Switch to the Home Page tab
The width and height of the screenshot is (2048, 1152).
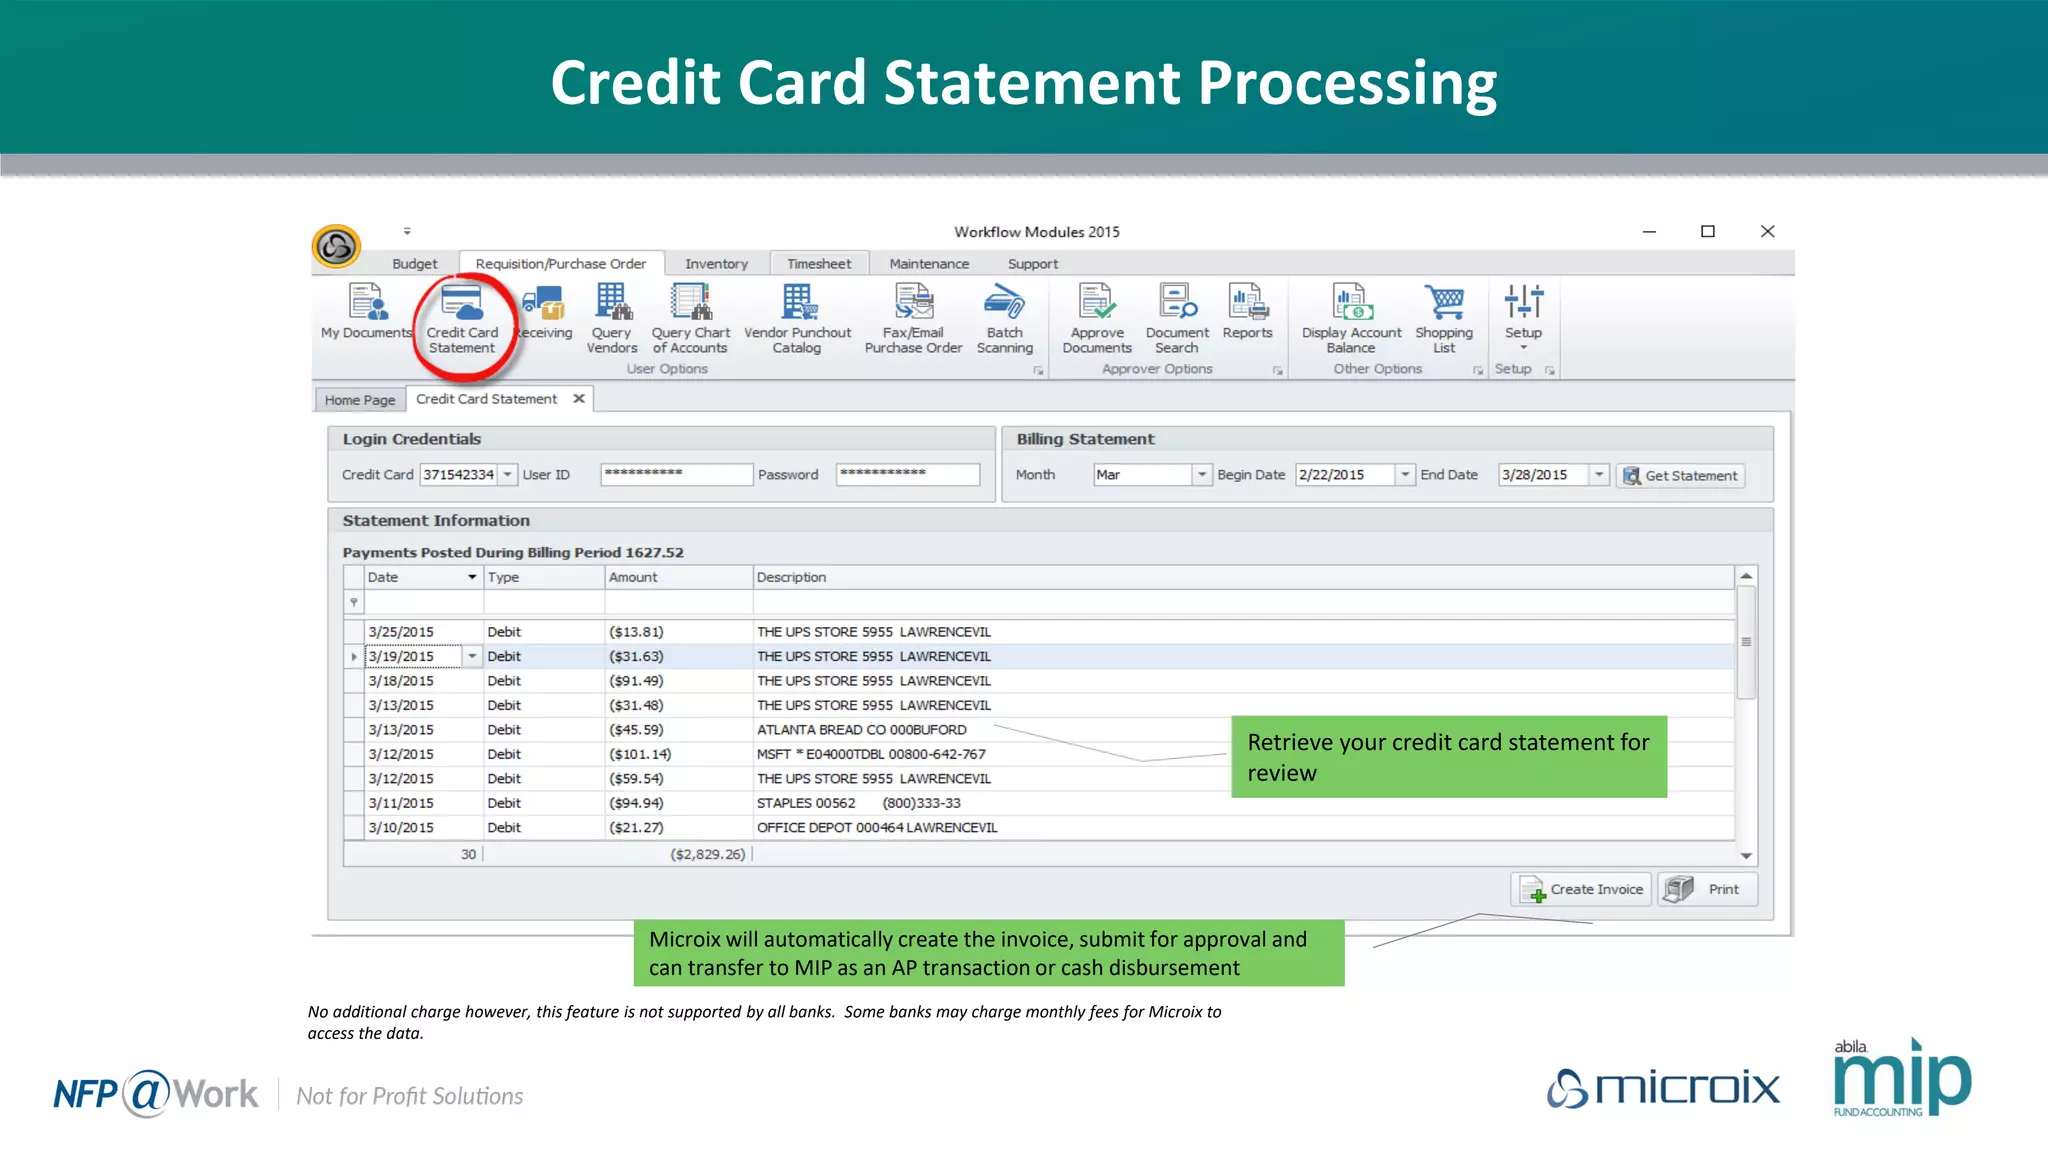pyautogui.click(x=360, y=400)
